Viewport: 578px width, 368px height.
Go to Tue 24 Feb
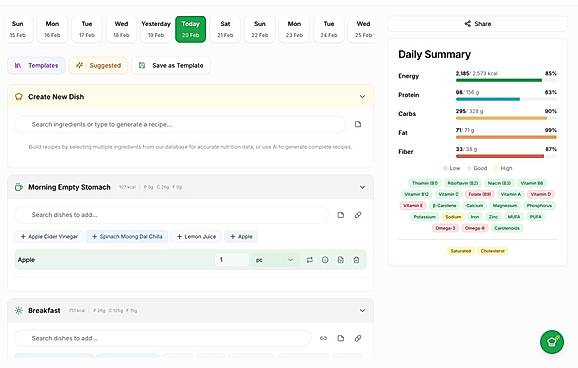click(x=329, y=29)
